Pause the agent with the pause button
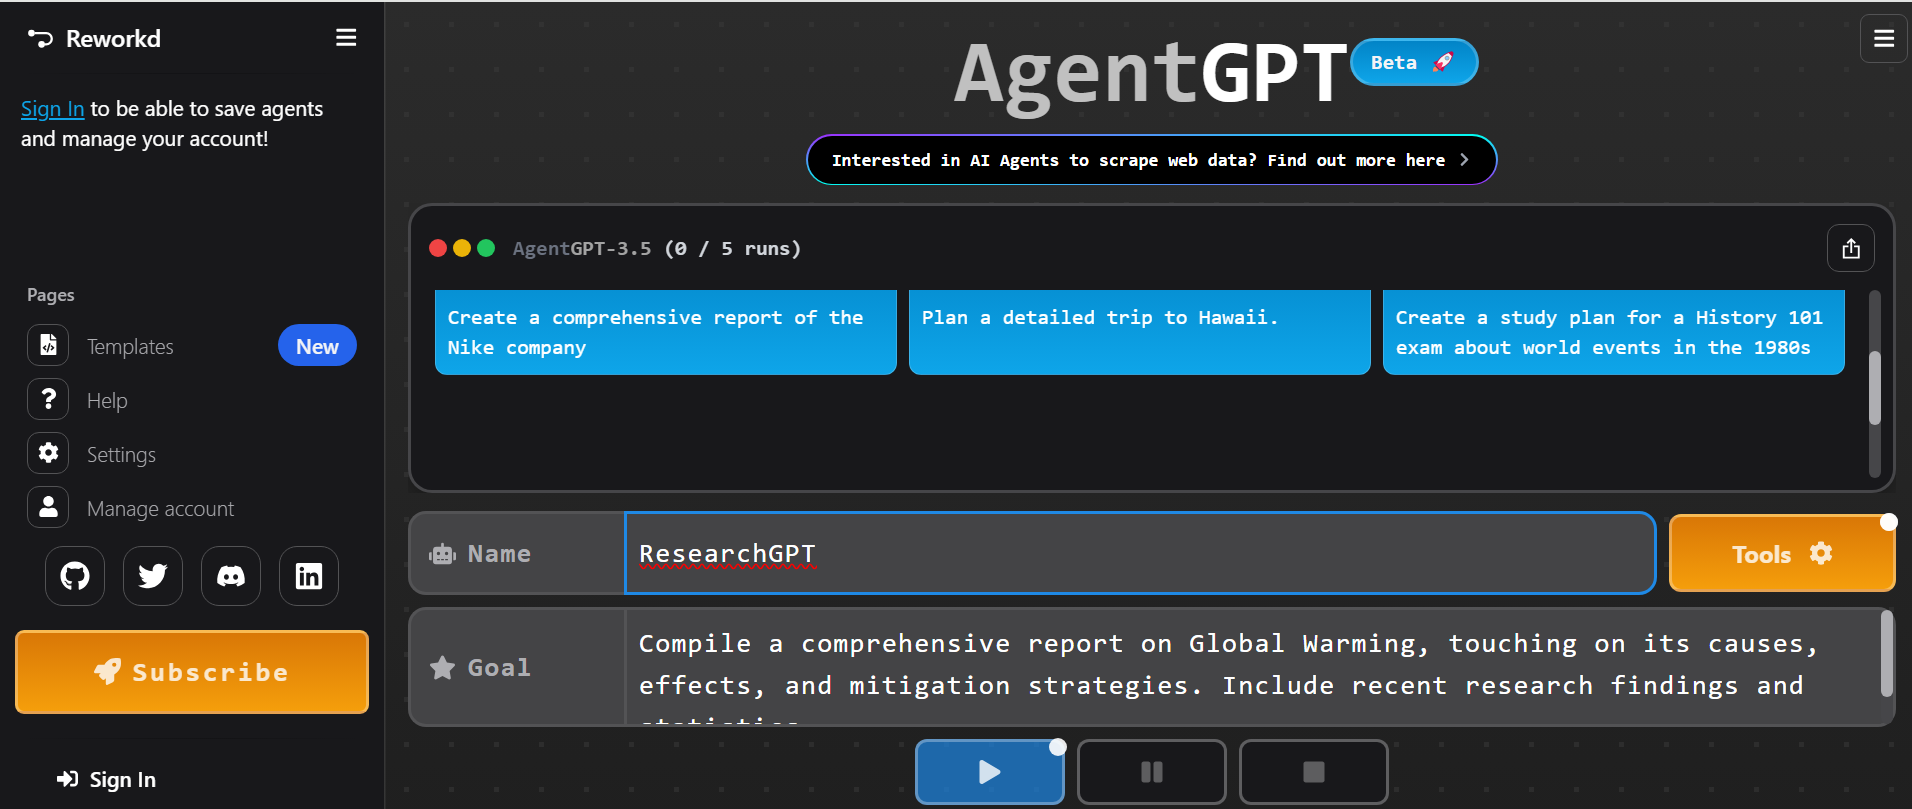This screenshot has width=1912, height=809. click(1152, 771)
